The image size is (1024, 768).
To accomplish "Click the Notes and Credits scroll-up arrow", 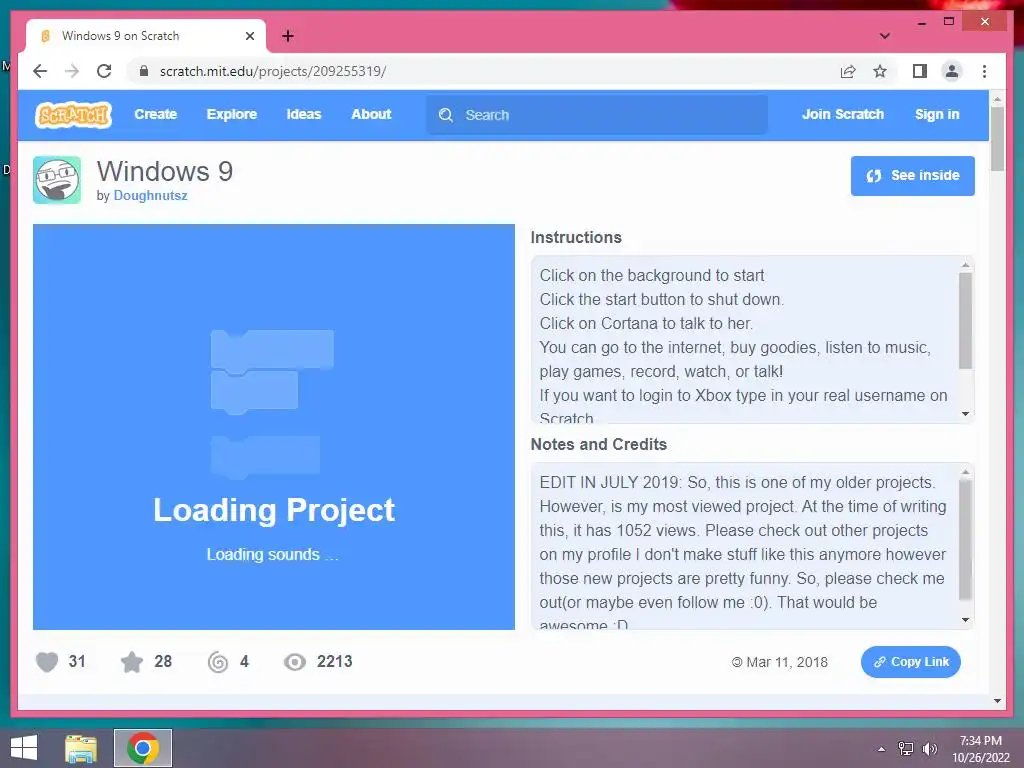I will 965,472.
